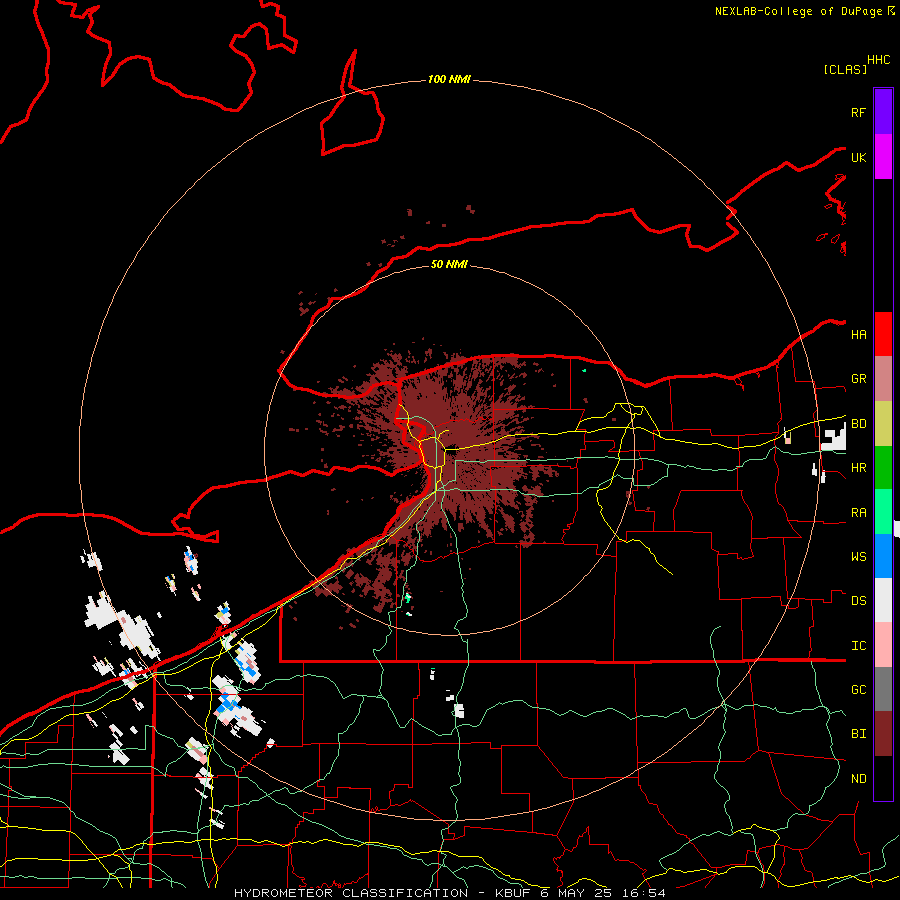Click the GC gray legend color swatch

[883, 689]
